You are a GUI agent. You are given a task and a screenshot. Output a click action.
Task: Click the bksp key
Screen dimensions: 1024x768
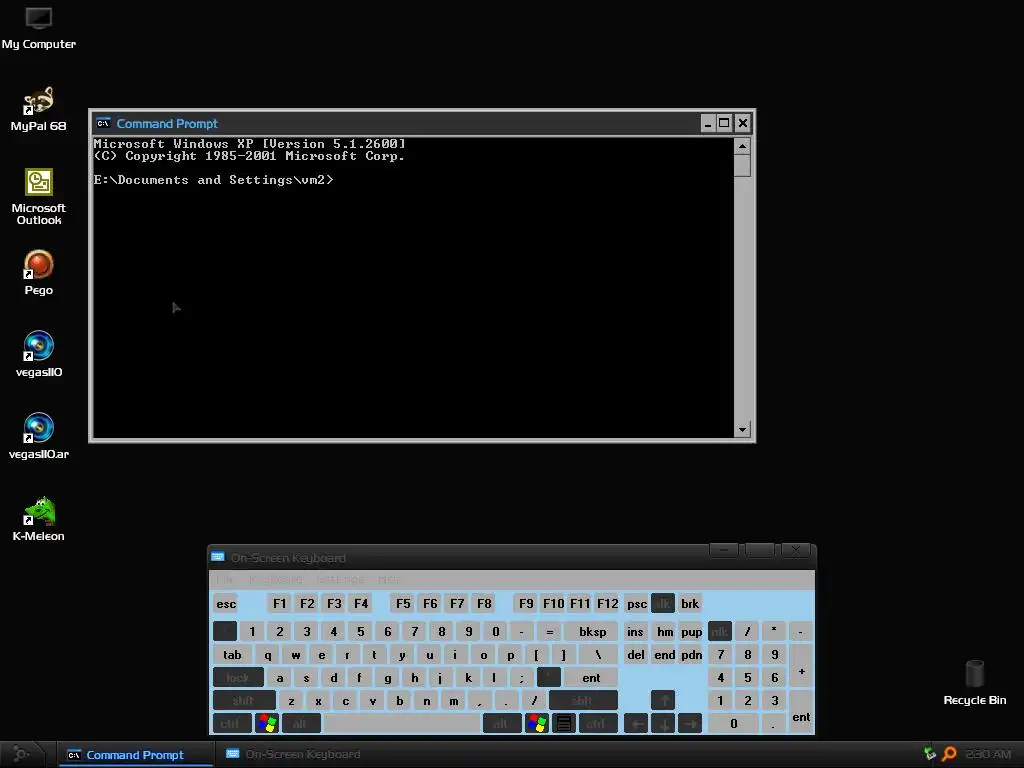coord(592,632)
